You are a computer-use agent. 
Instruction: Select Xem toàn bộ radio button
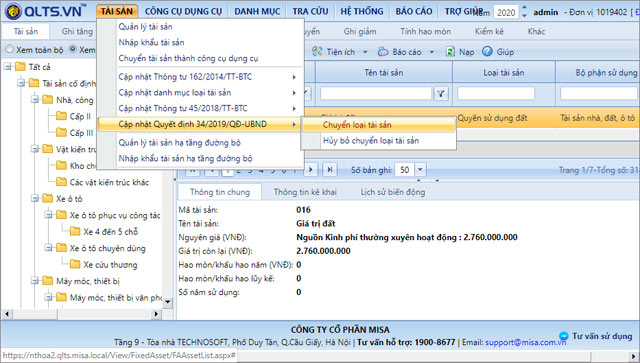coord(9,49)
